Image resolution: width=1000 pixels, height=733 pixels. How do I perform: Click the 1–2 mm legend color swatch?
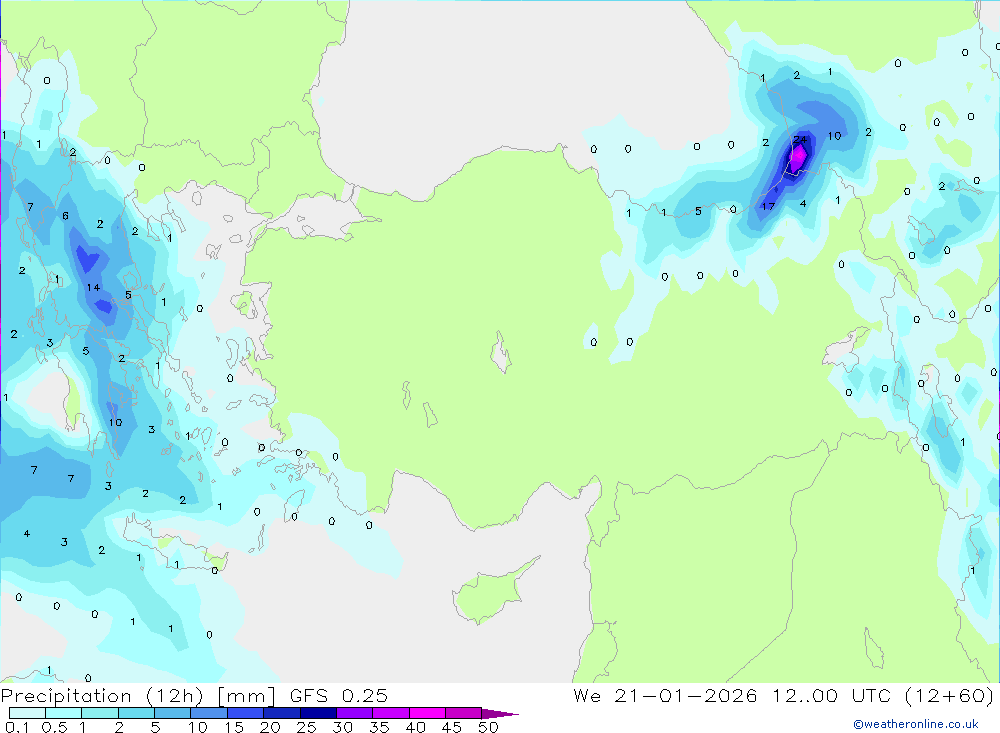(x=100, y=713)
